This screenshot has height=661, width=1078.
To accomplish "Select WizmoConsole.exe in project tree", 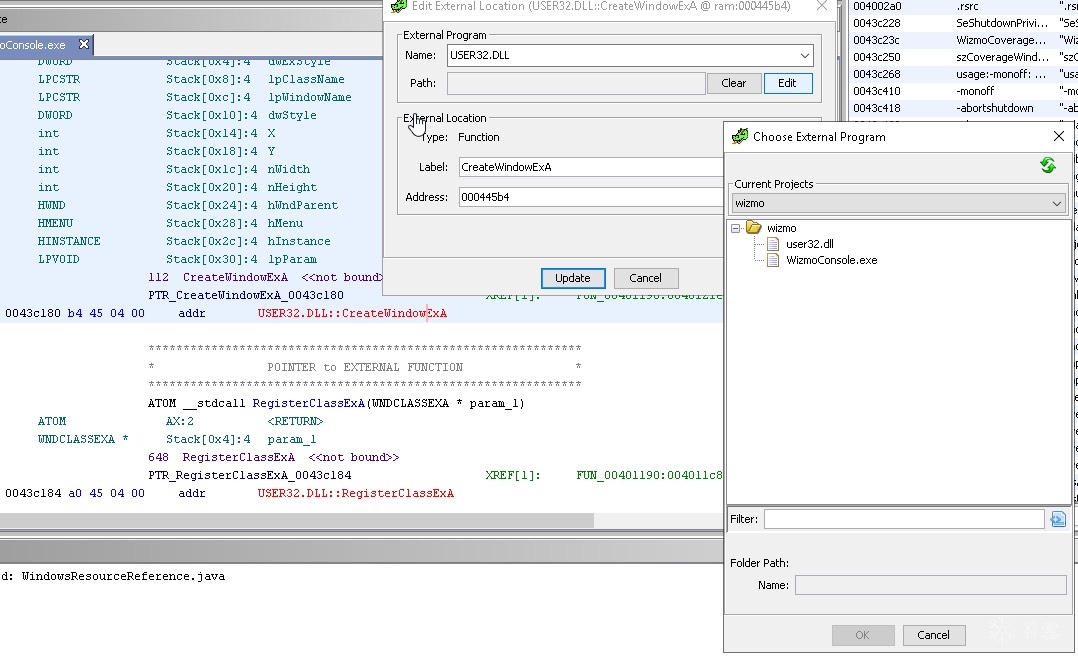I will (831, 260).
